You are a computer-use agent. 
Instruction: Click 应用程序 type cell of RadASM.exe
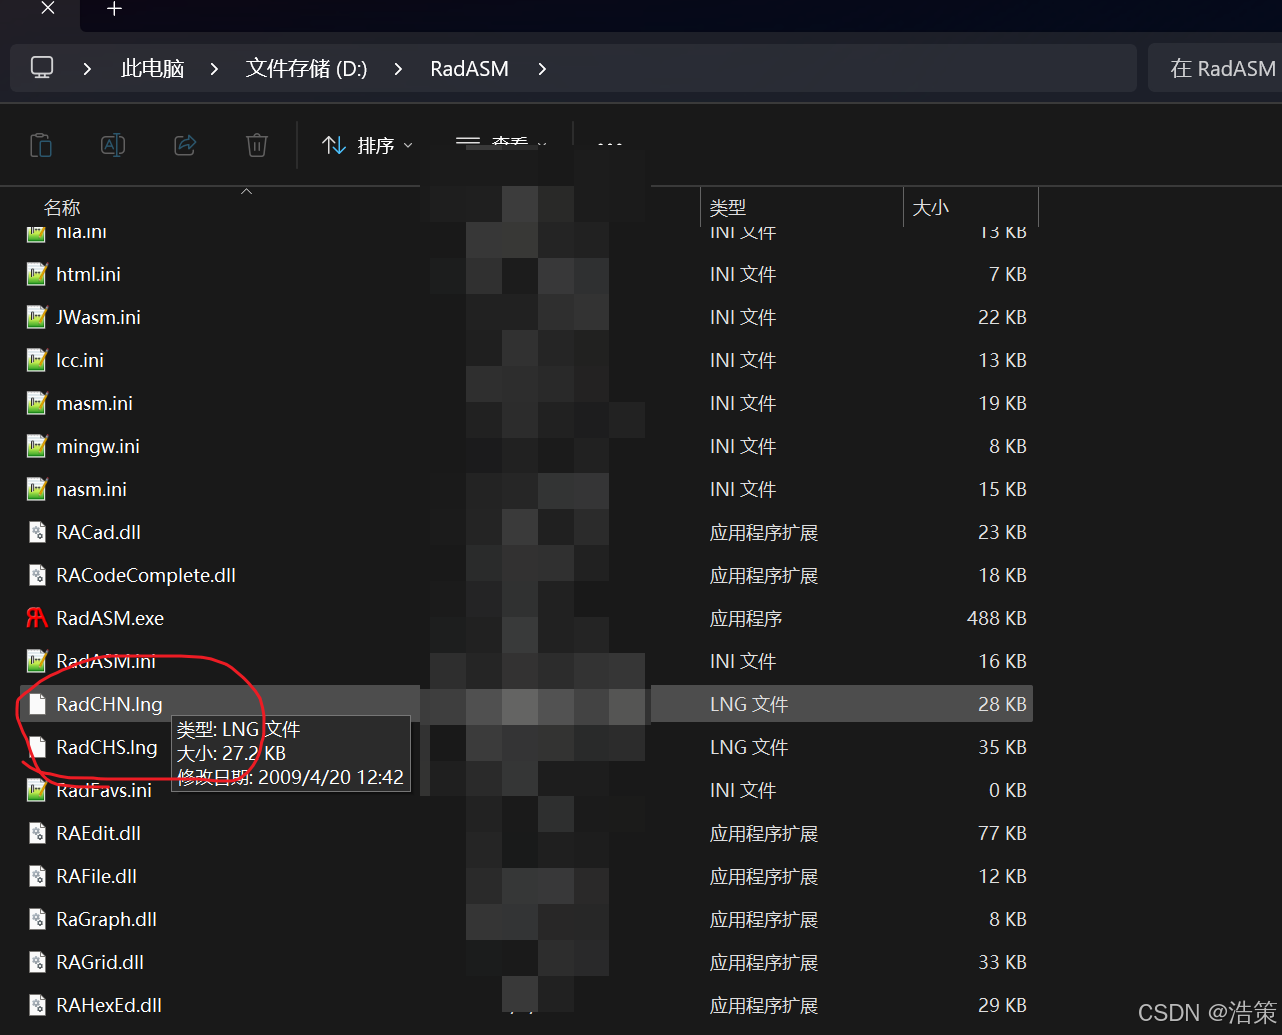(x=746, y=618)
